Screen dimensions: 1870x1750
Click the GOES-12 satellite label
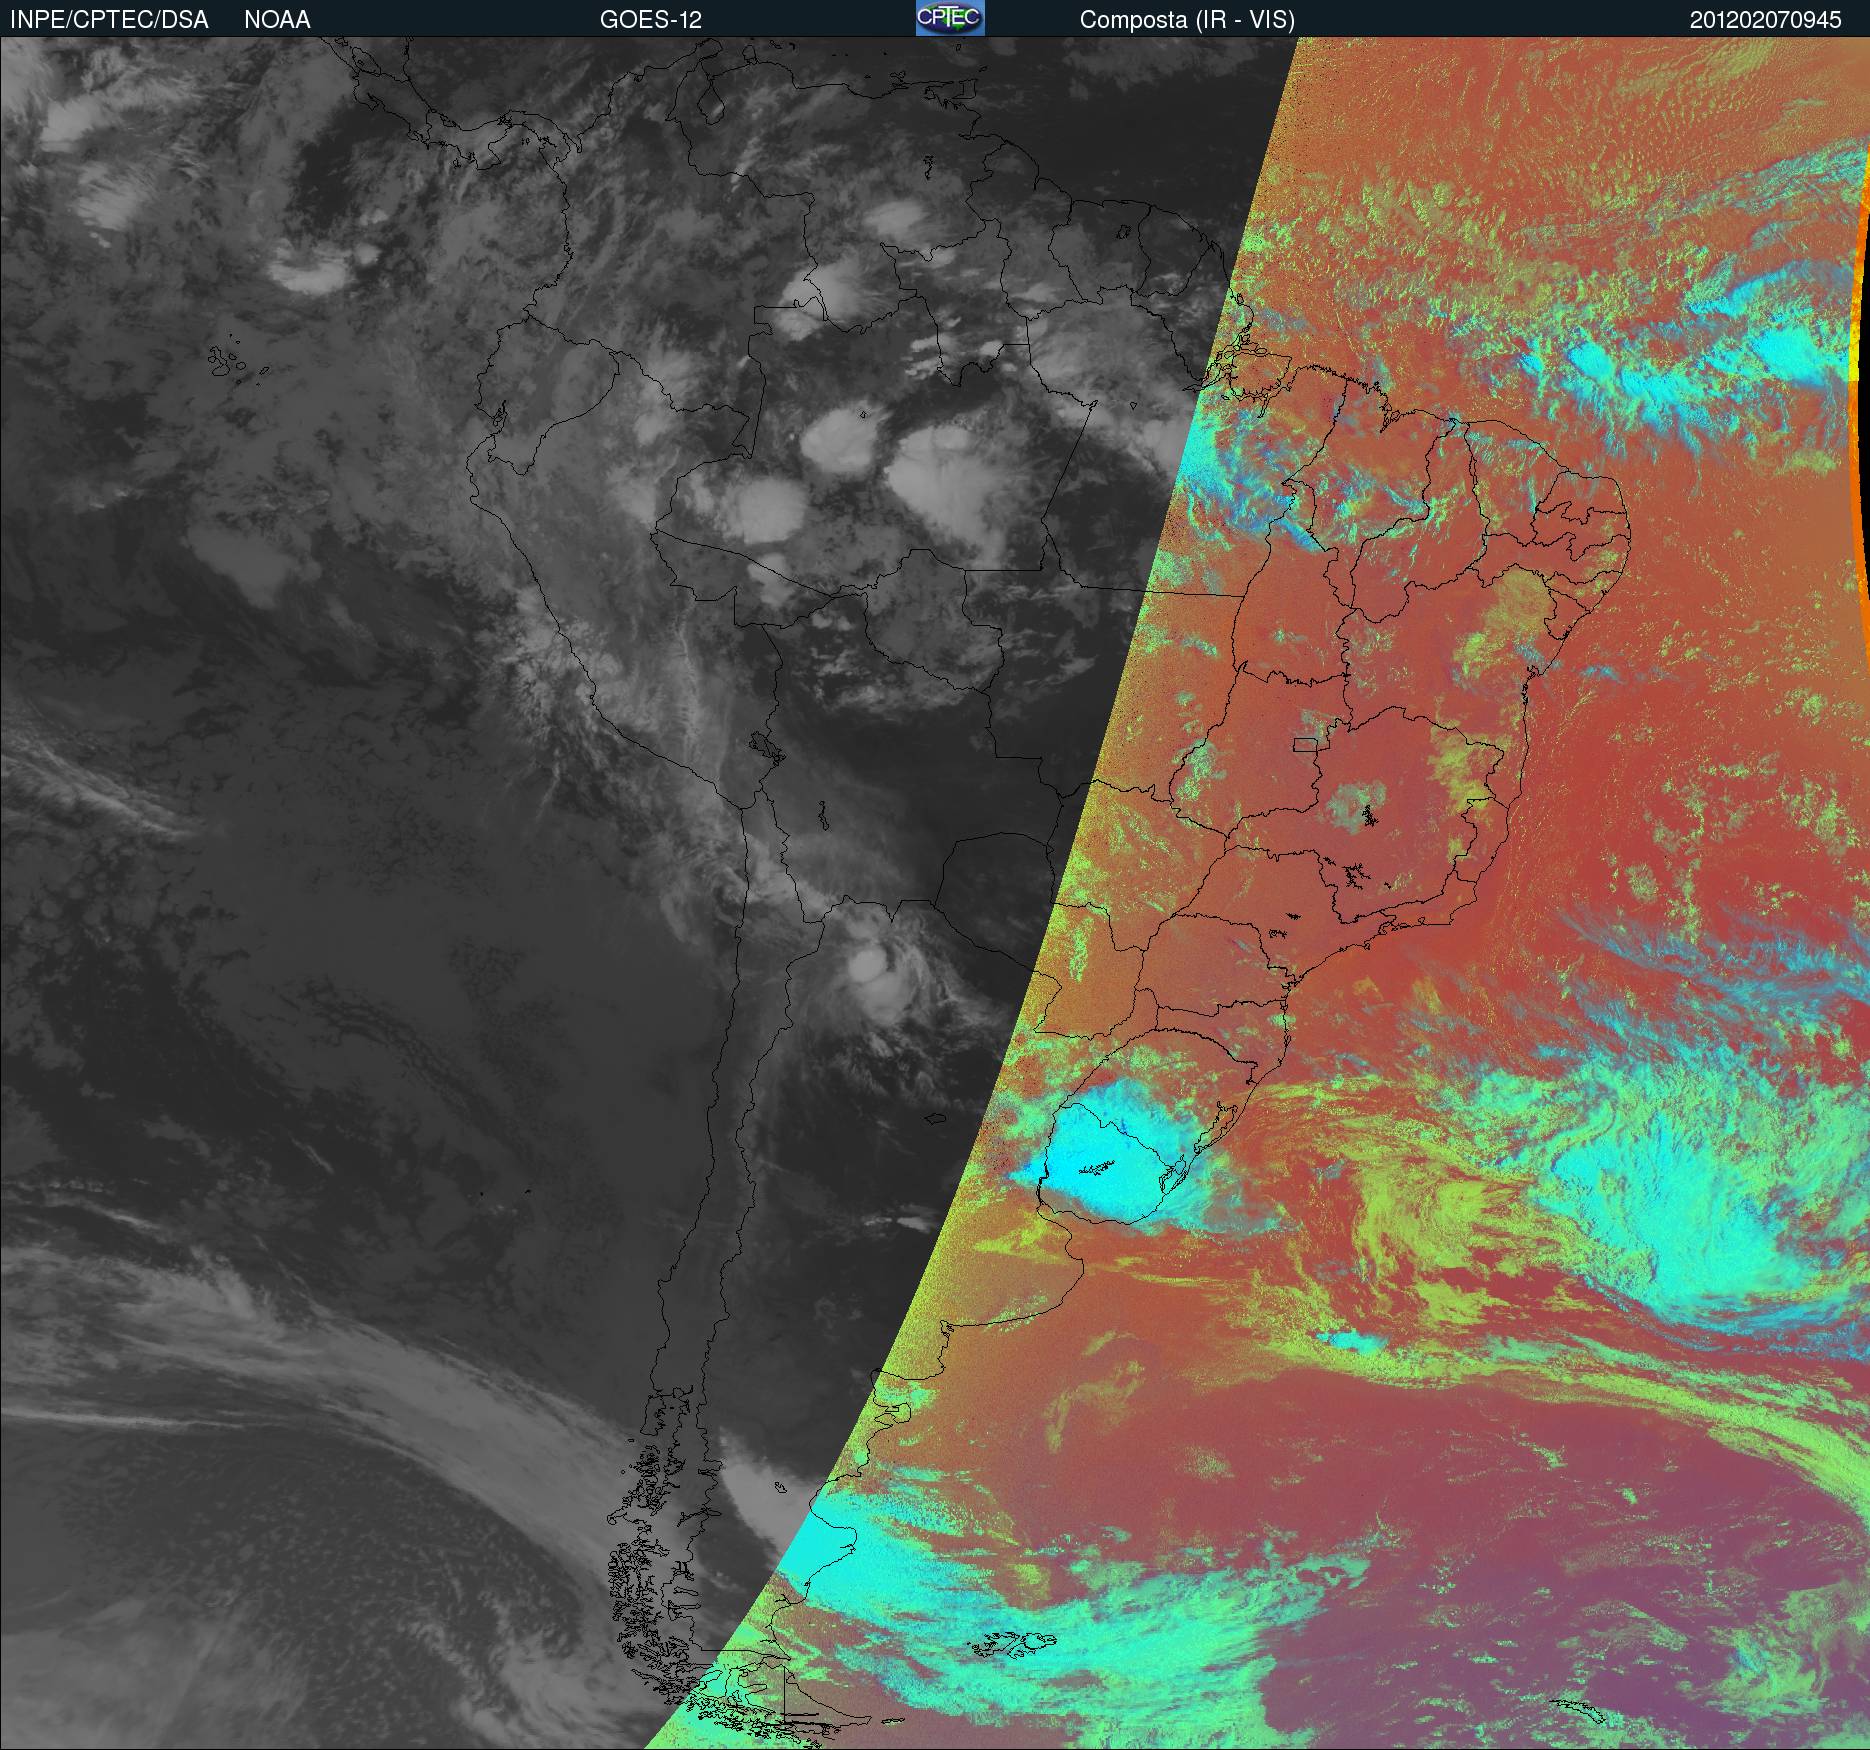[x=651, y=20]
